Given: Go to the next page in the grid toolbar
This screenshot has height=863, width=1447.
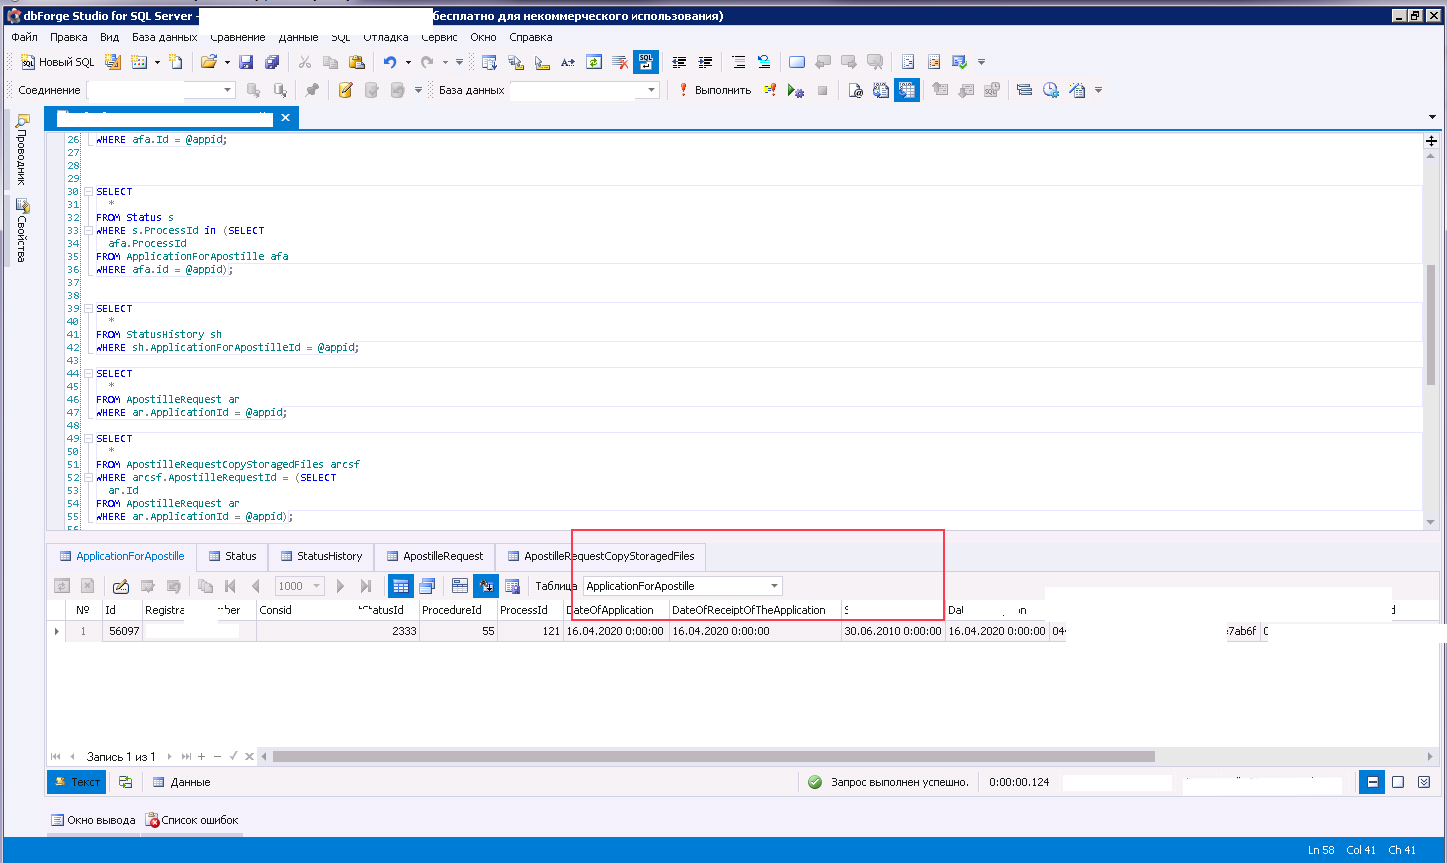Looking at the screenshot, I should pyautogui.click(x=340, y=586).
